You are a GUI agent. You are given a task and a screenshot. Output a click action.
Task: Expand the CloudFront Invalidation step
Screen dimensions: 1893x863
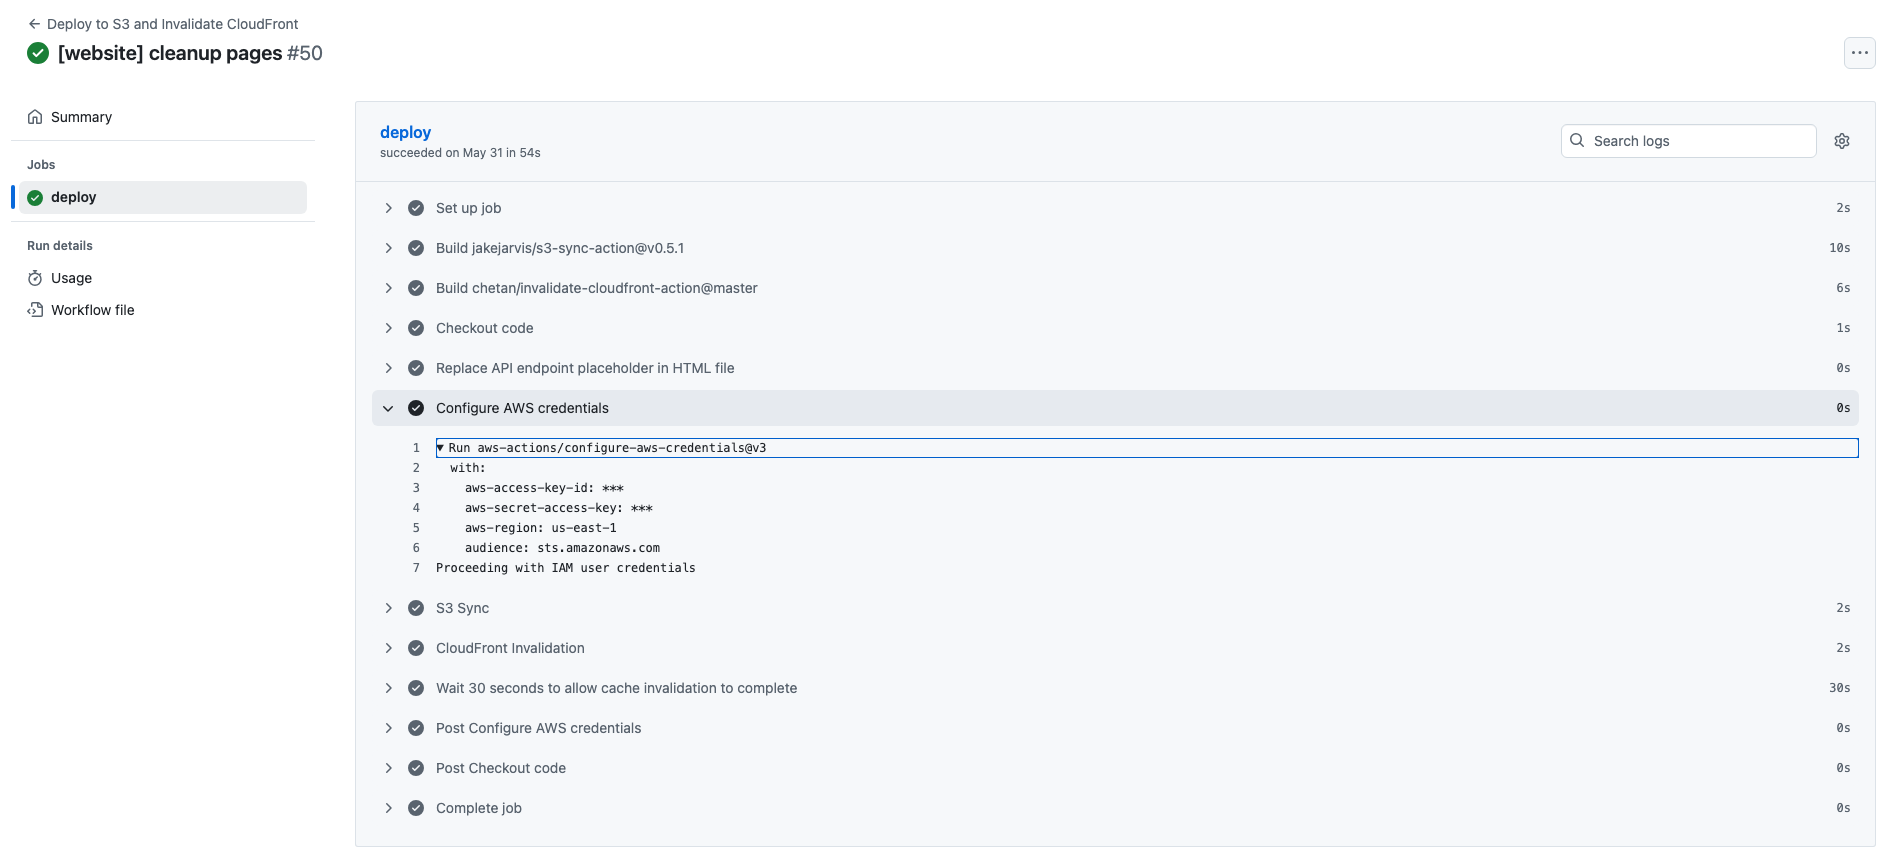point(1115,648)
